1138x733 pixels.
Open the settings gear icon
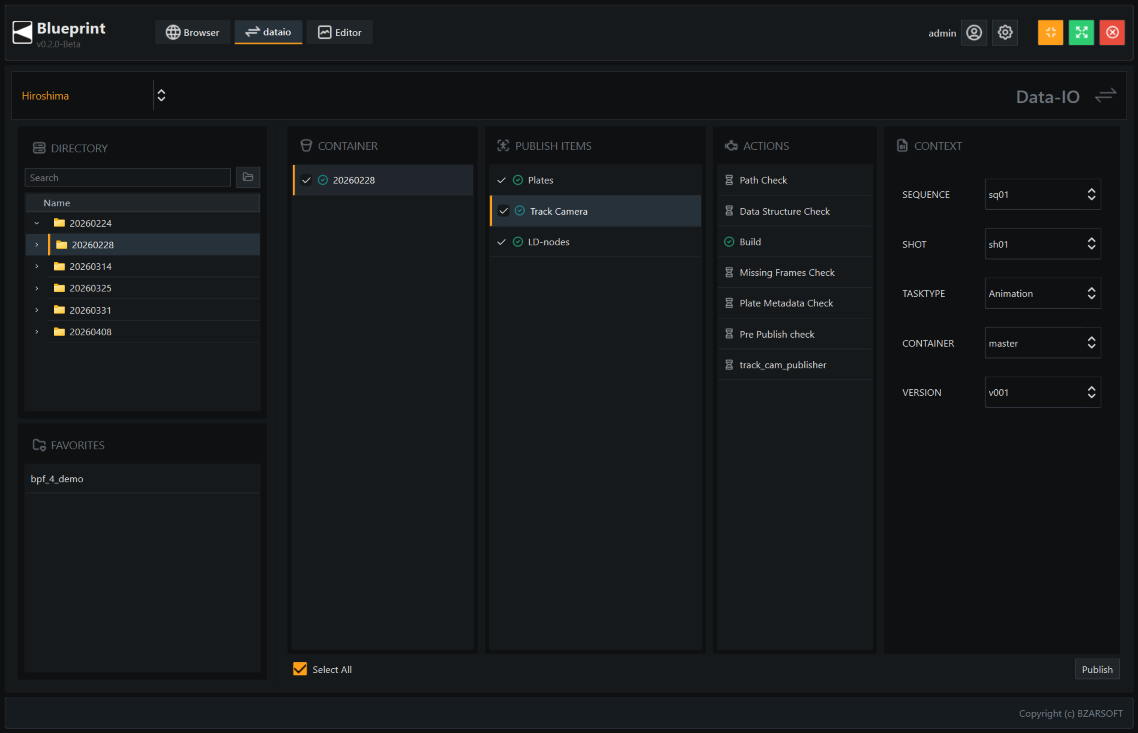click(1005, 33)
